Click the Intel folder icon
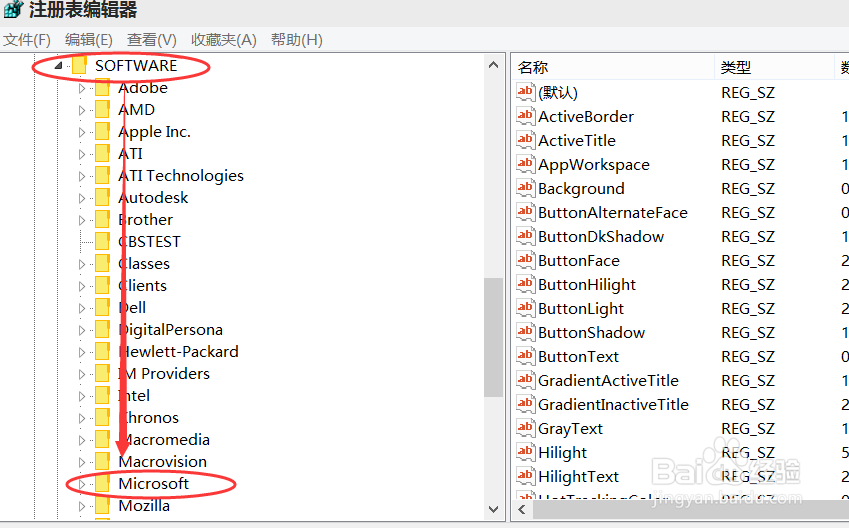 [x=102, y=395]
